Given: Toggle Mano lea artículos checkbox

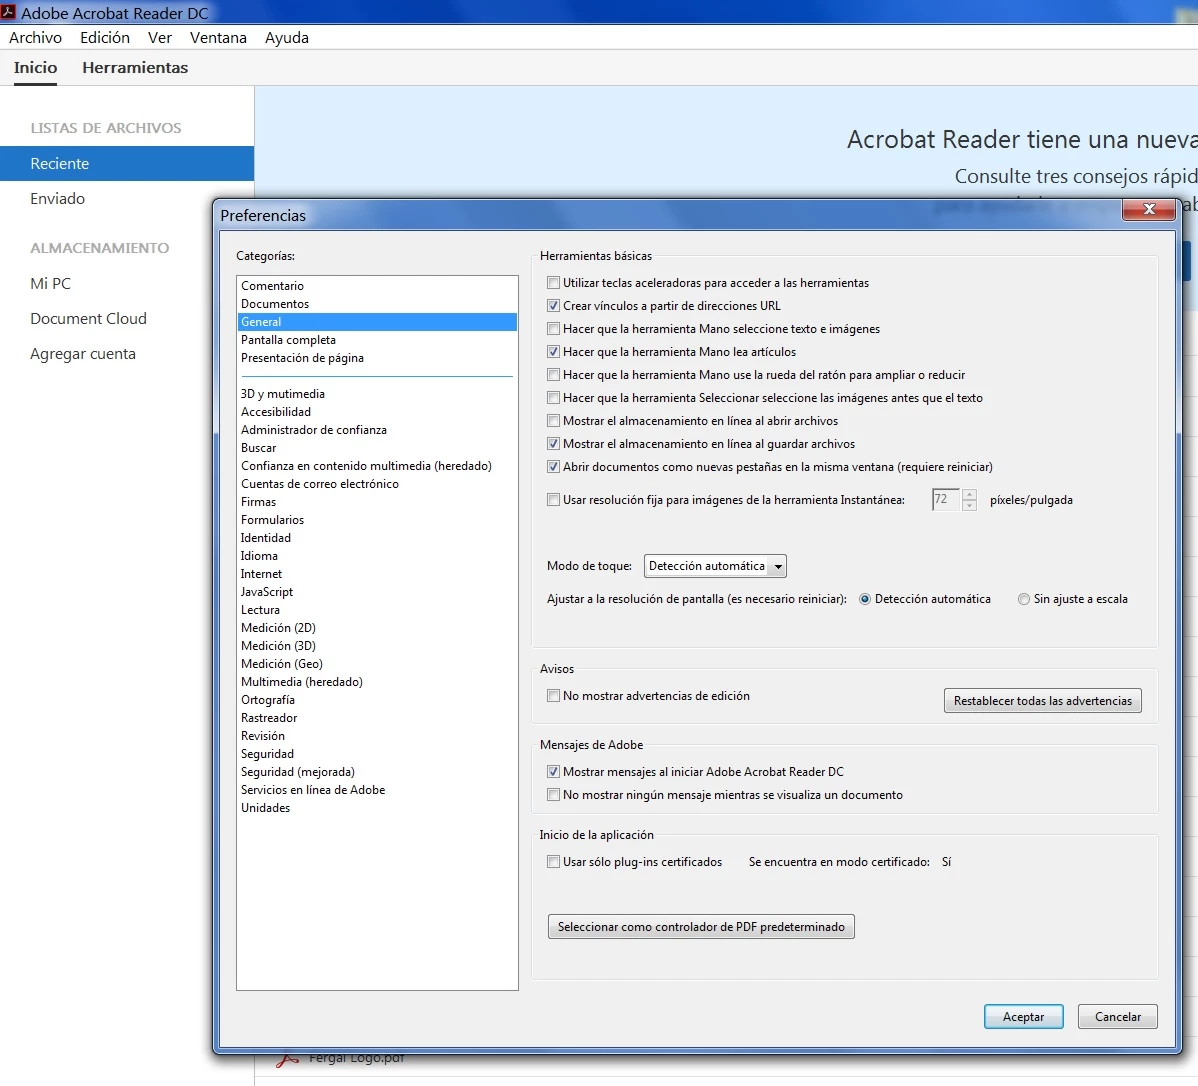Looking at the screenshot, I should (x=553, y=352).
